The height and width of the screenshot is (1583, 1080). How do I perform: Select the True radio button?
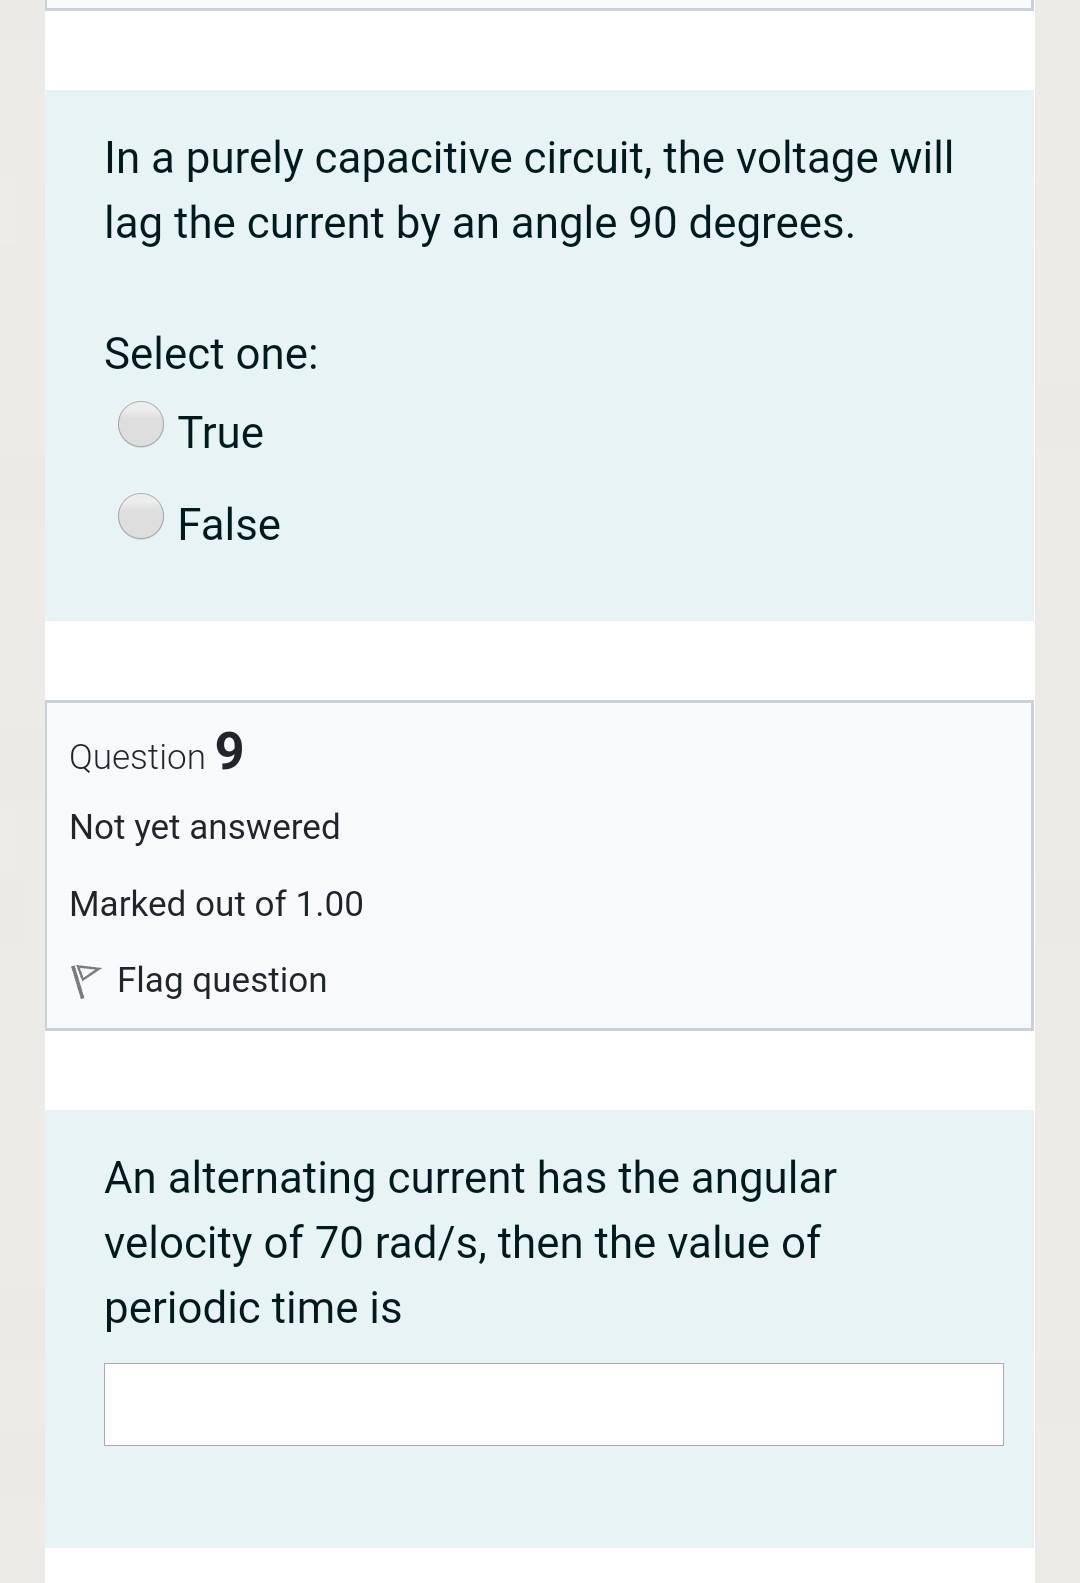(x=141, y=424)
